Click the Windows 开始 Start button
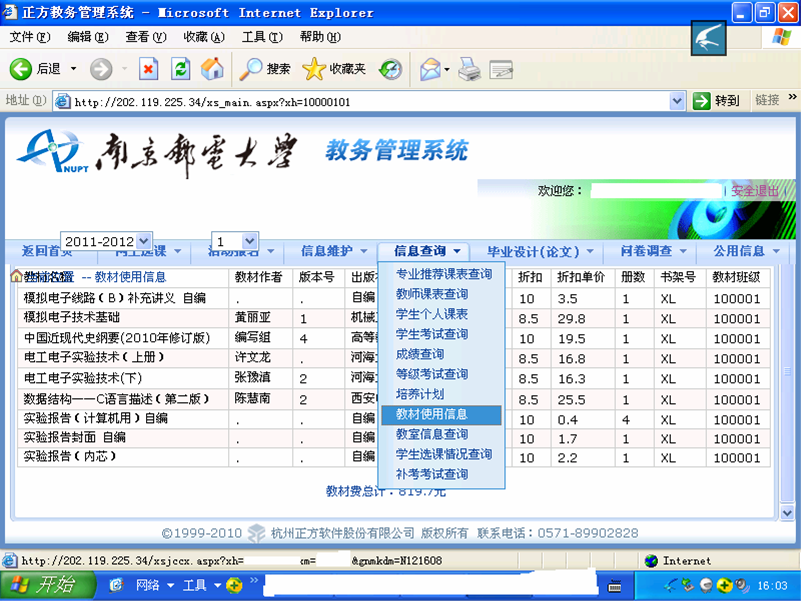801x601 pixels. [43, 585]
